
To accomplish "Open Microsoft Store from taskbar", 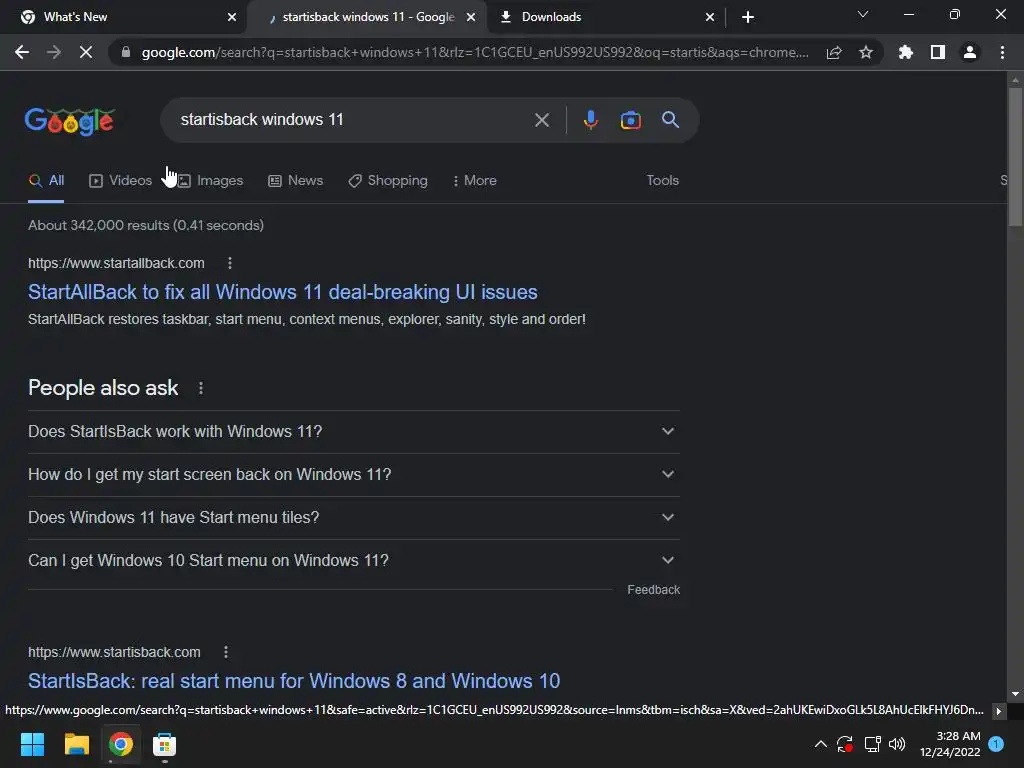I will tap(165, 744).
